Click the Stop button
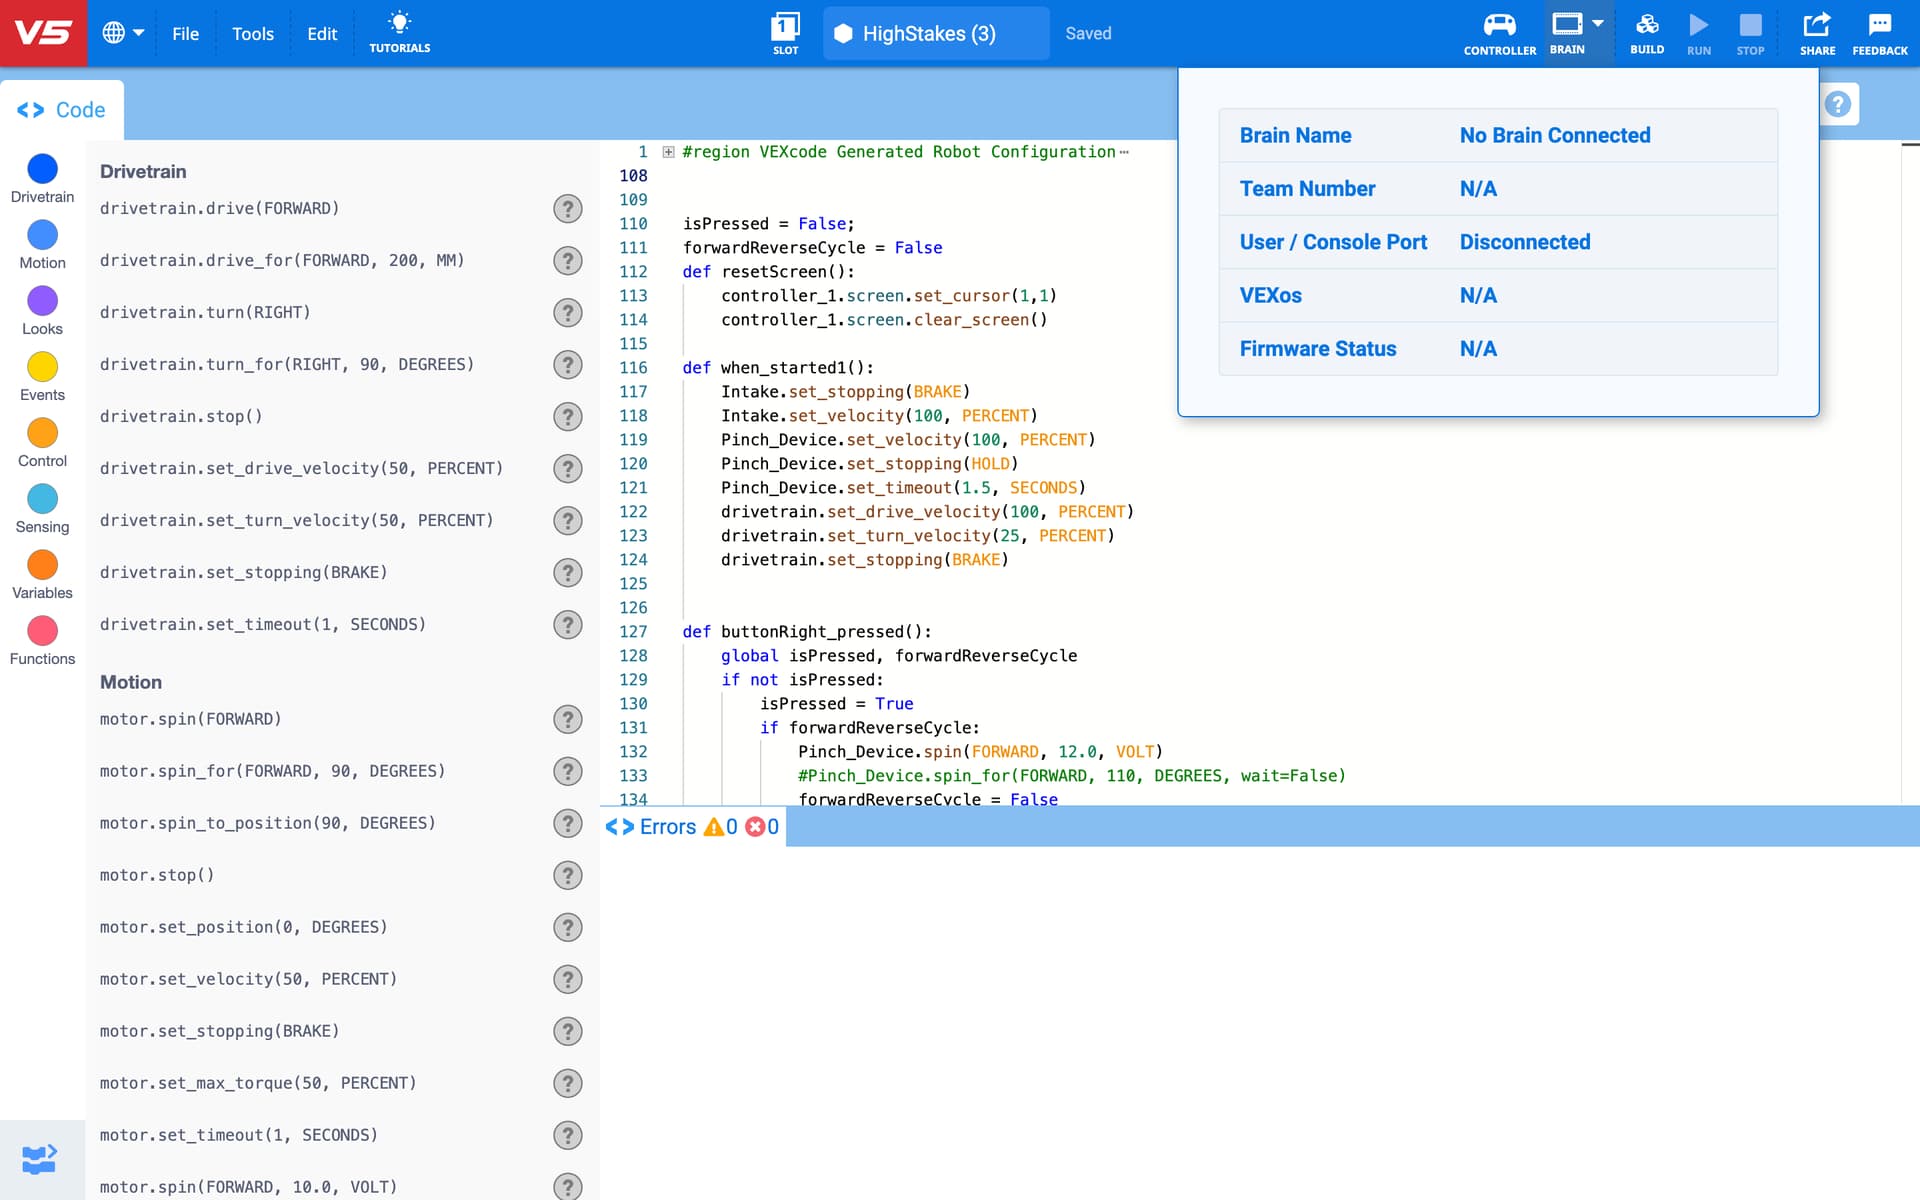 1750,33
